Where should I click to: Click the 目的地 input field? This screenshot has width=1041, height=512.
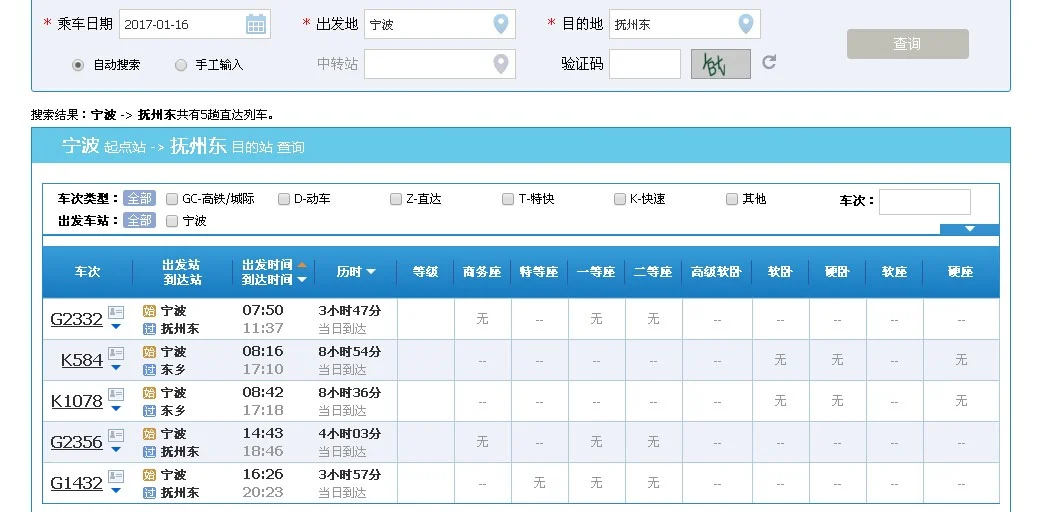pos(685,25)
